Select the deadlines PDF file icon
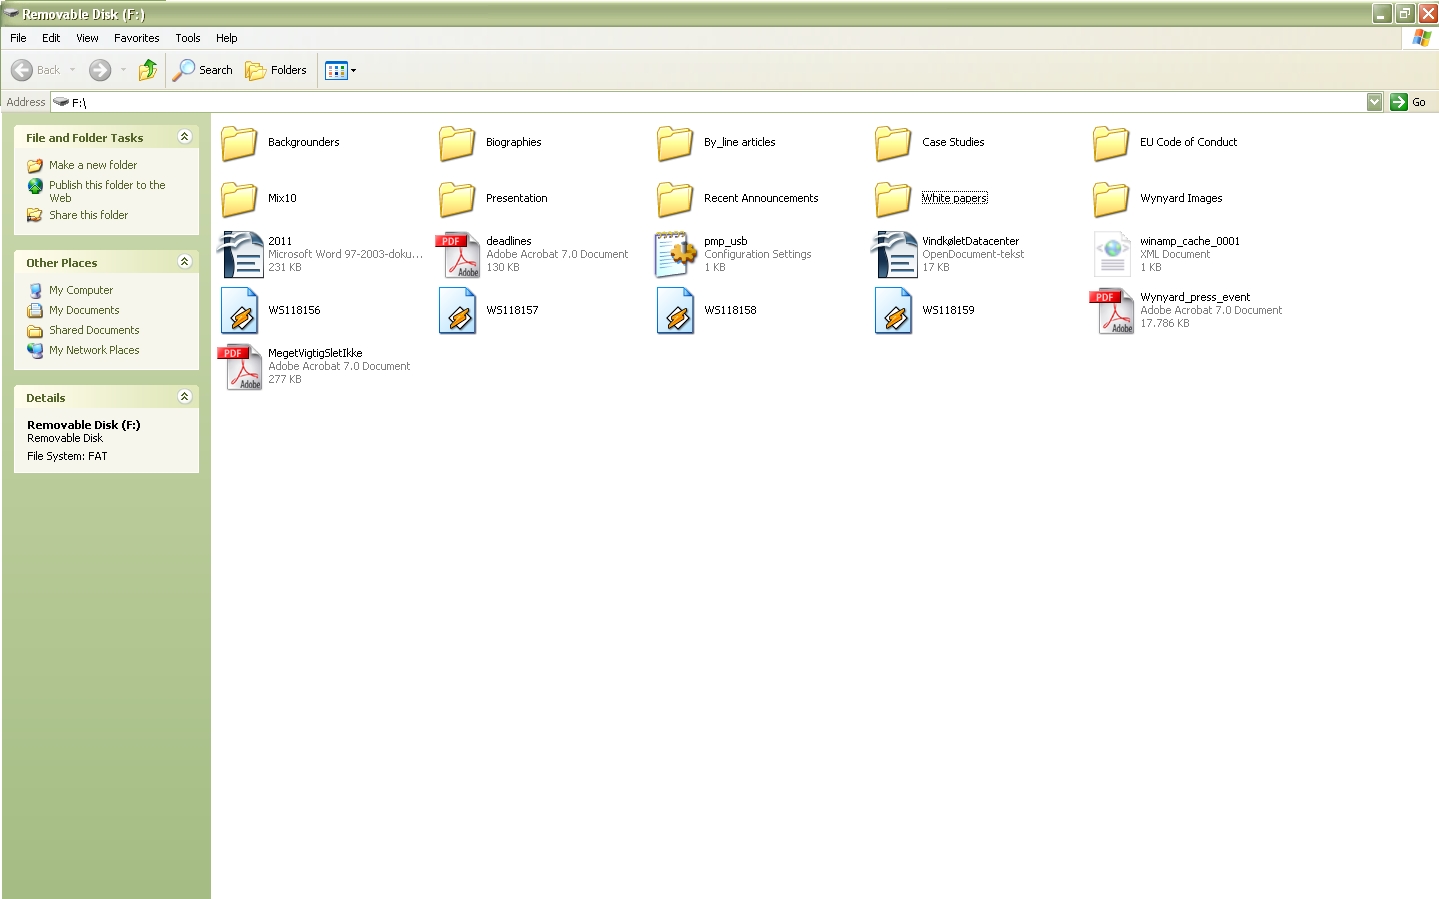 (458, 254)
